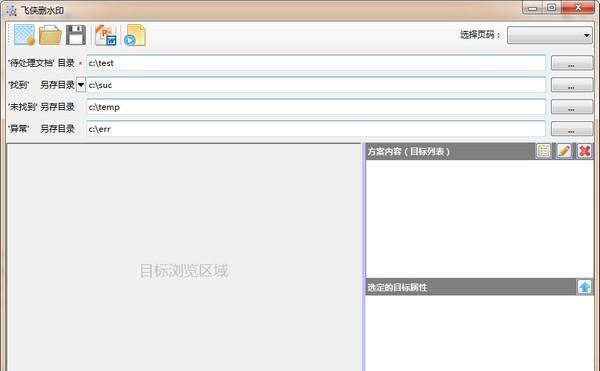Click the c:\test directory input field

316,63
